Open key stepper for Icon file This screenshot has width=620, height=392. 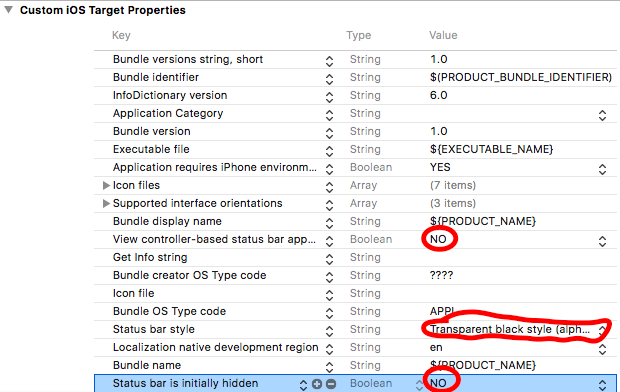[x=329, y=294]
